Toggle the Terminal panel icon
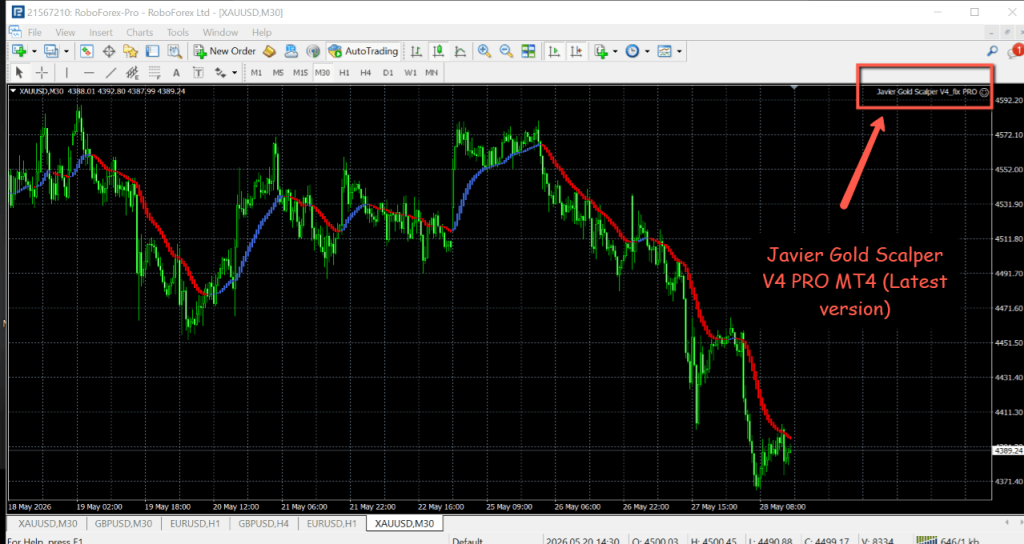 pos(152,51)
